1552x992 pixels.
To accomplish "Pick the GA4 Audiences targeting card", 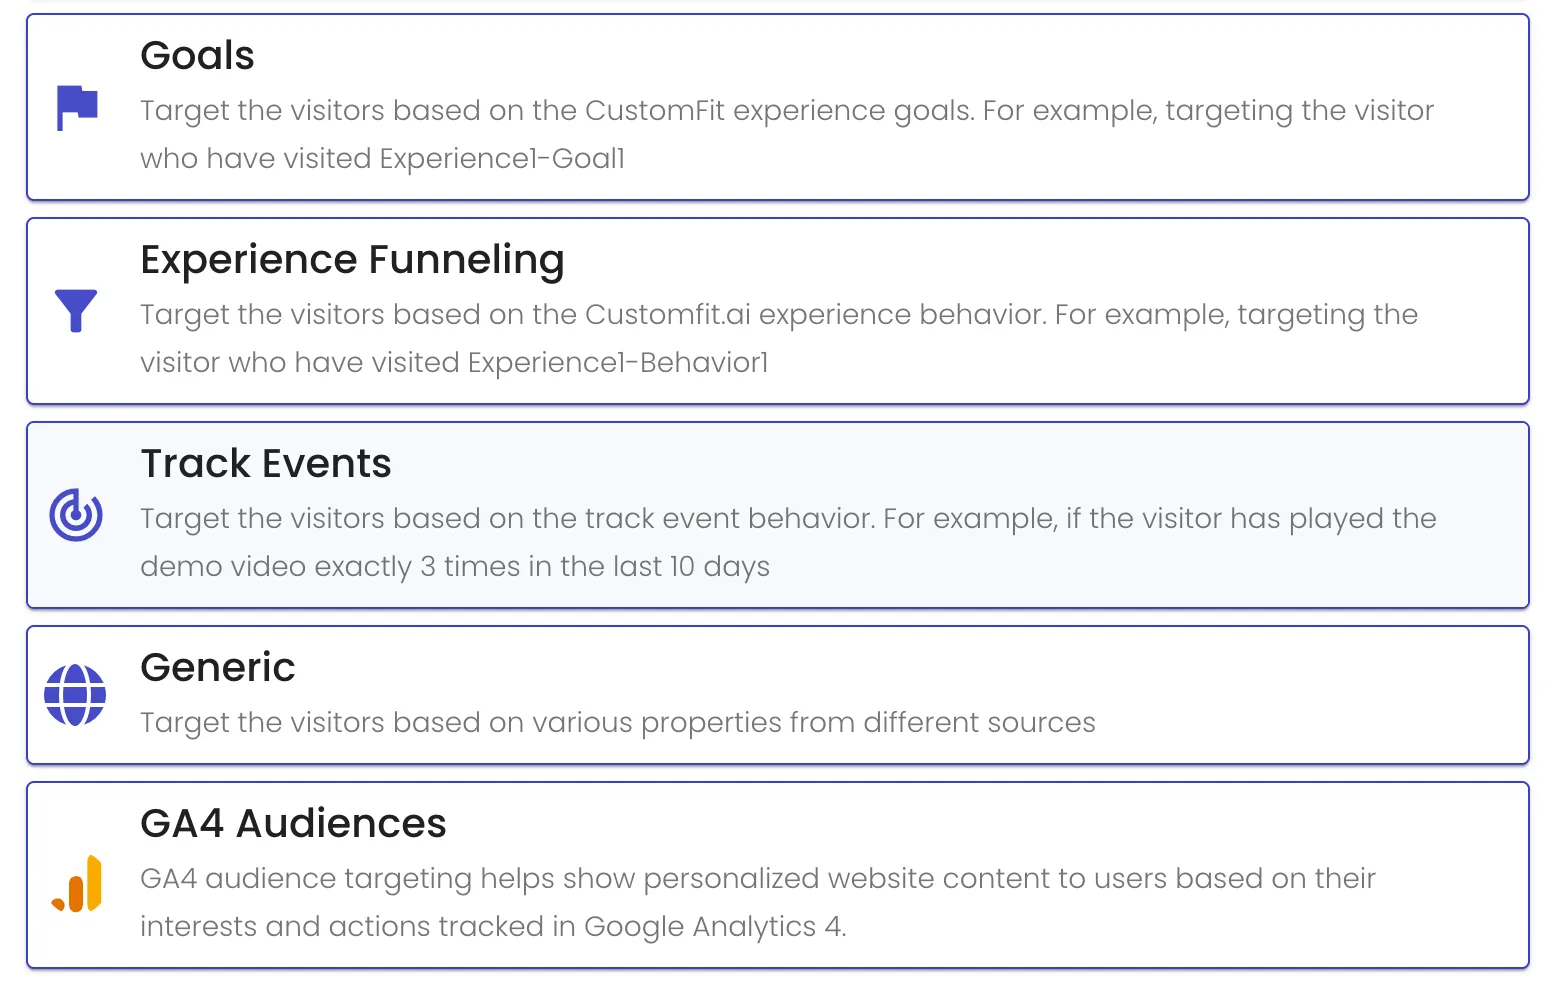I will point(778,875).
